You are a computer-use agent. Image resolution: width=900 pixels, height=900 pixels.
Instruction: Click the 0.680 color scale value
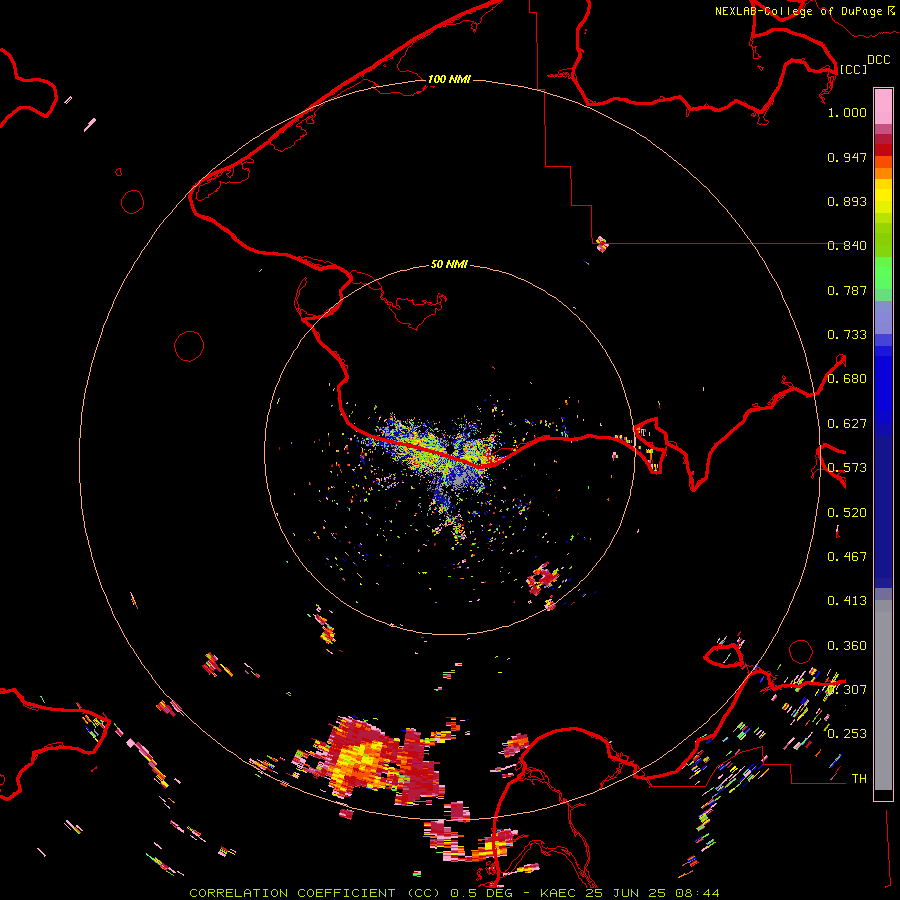847,379
